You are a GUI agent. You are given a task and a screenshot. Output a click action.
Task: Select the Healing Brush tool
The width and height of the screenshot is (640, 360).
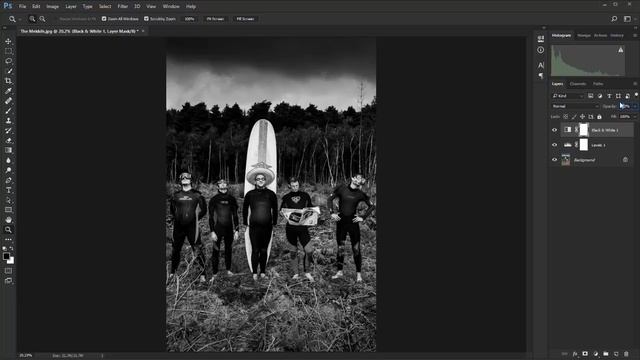pyautogui.click(x=8, y=101)
